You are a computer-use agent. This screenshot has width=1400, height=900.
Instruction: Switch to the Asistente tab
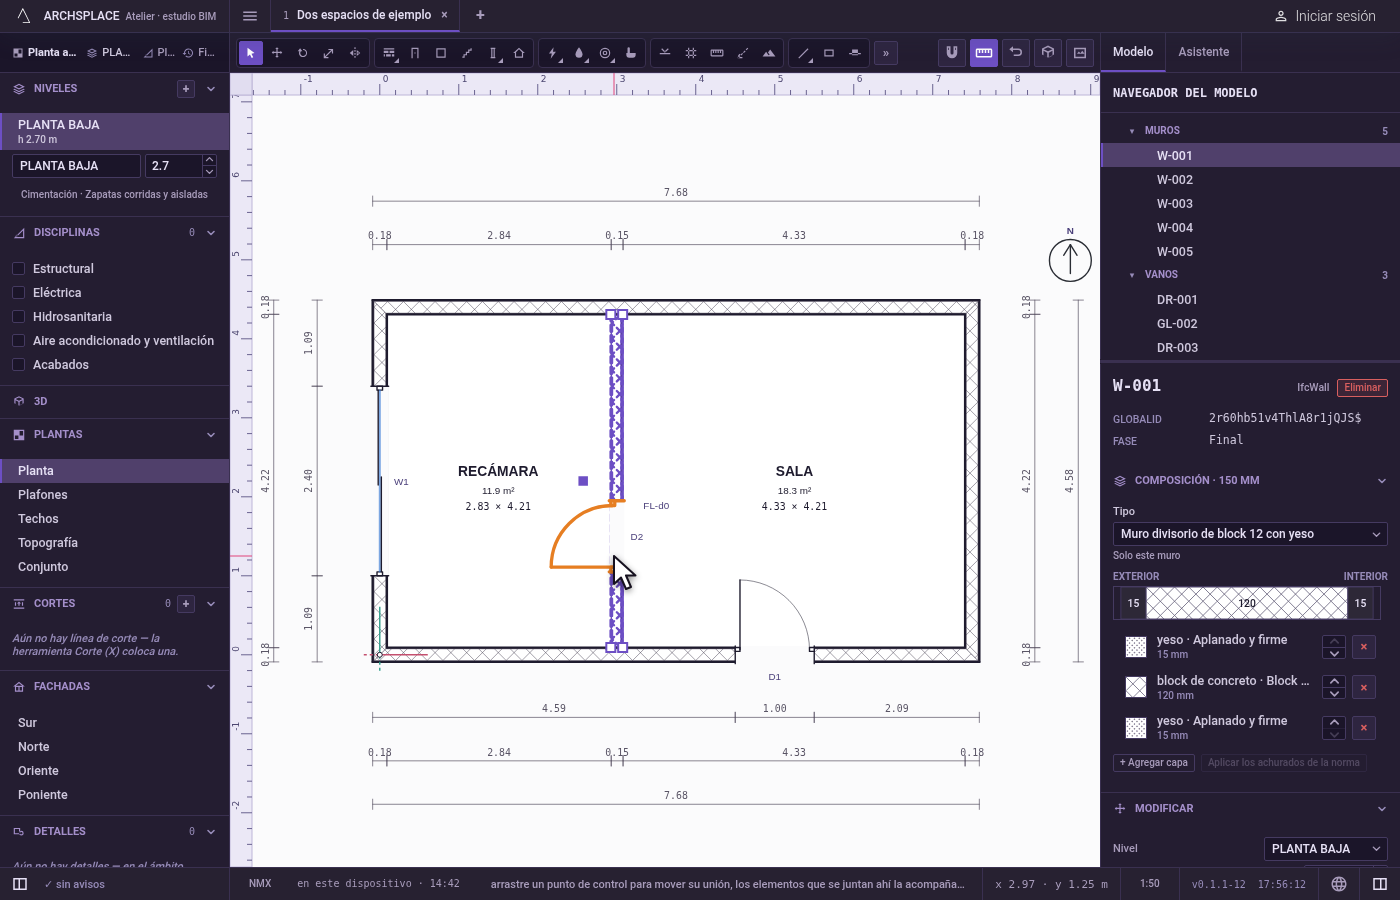pyautogui.click(x=1204, y=52)
